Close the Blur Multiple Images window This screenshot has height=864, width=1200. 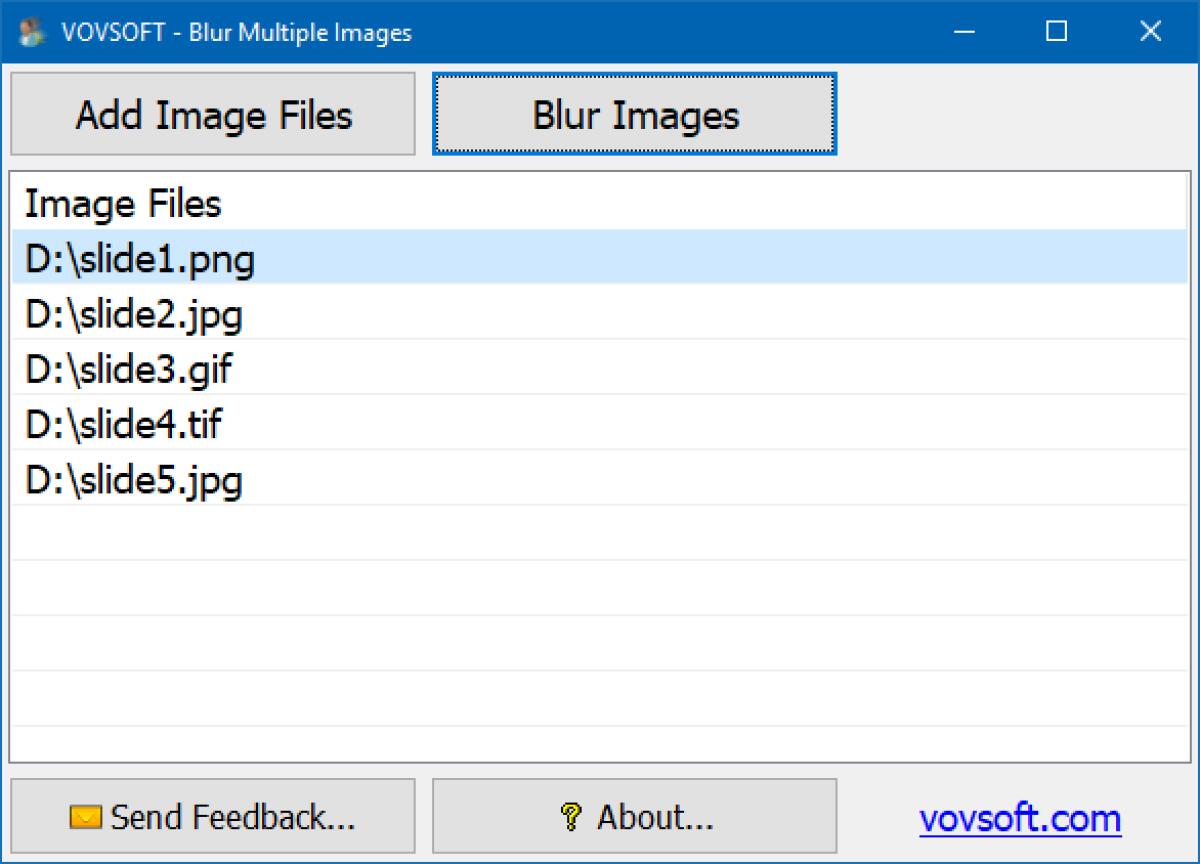click(x=1150, y=32)
